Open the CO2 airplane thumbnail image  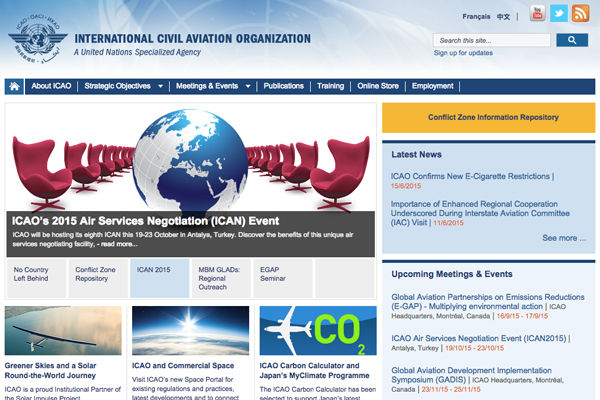318,330
